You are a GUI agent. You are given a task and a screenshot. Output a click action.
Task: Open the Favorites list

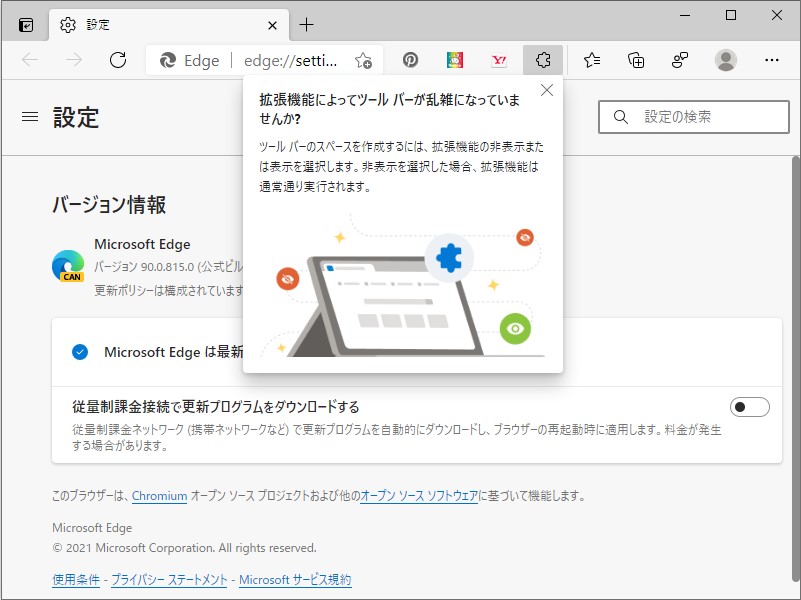[x=591, y=60]
